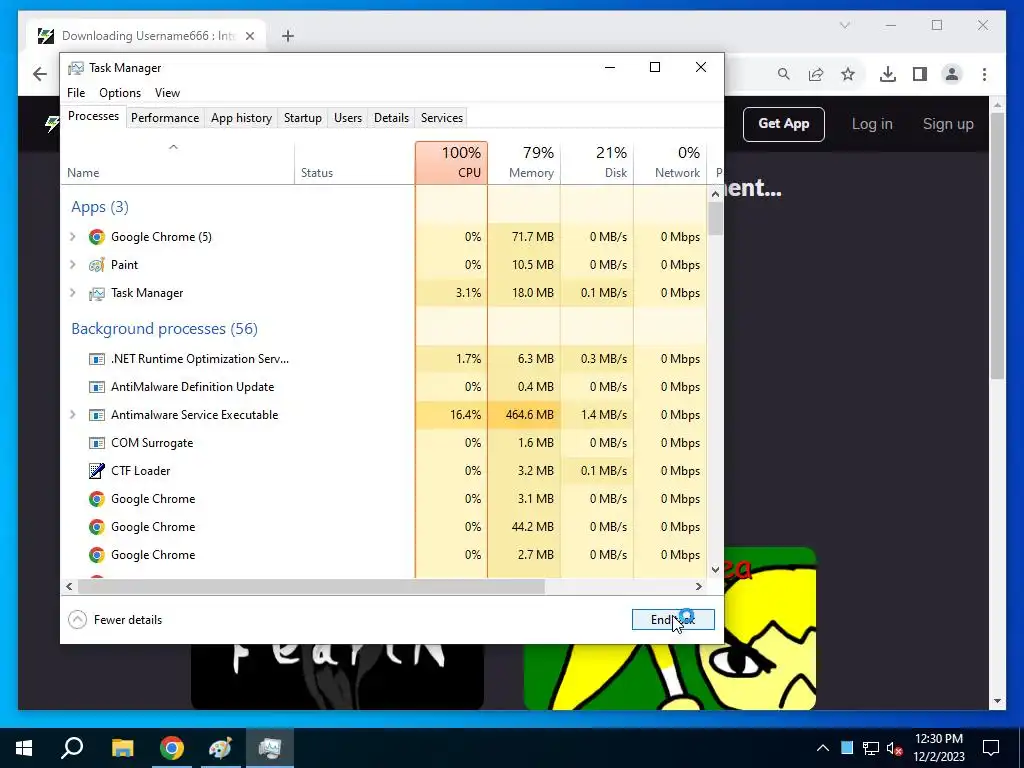This screenshot has width=1024, height=768.
Task: Open the File menu
Action: point(76,93)
